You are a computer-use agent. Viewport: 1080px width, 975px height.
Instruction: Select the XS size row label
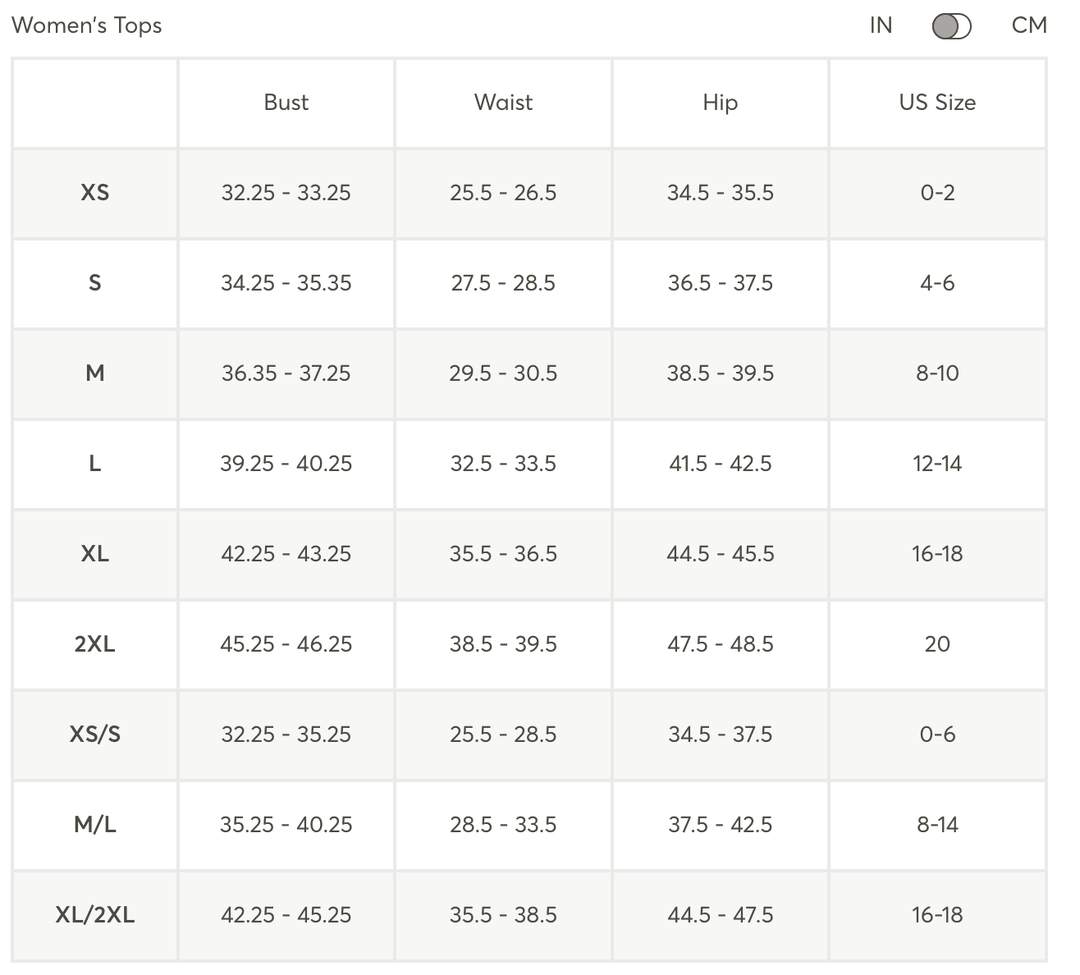tap(95, 192)
